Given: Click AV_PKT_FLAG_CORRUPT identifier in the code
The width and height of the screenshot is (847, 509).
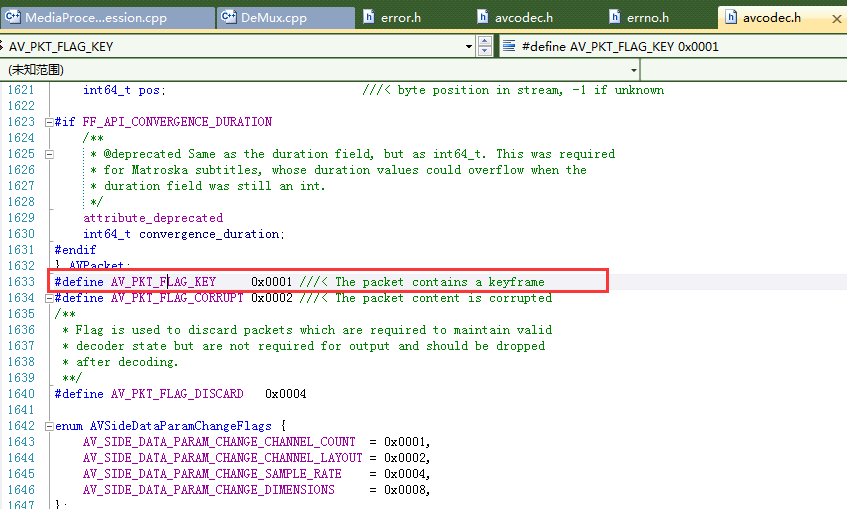Looking at the screenshot, I should pos(177,298).
